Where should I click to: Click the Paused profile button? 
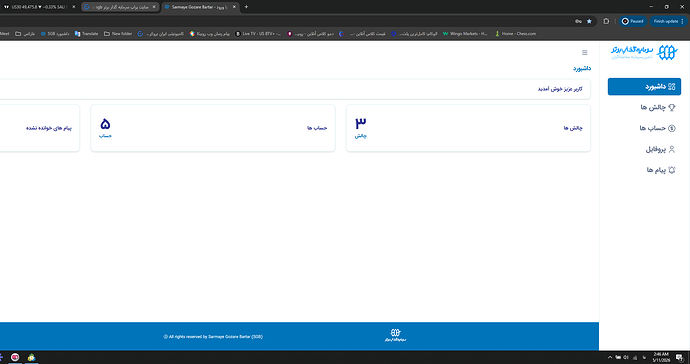tap(633, 21)
